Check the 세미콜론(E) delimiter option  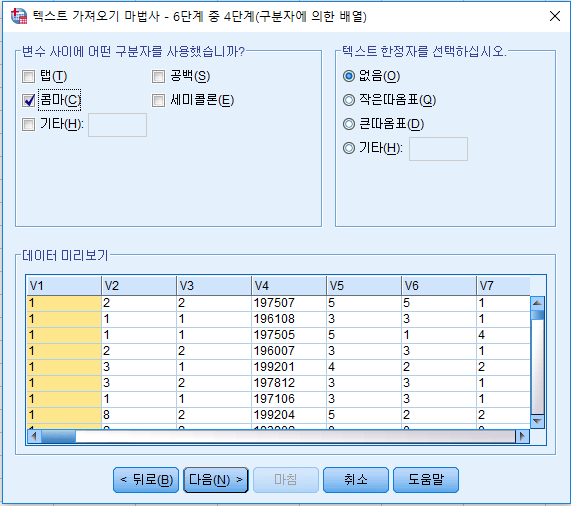[x=158, y=100]
